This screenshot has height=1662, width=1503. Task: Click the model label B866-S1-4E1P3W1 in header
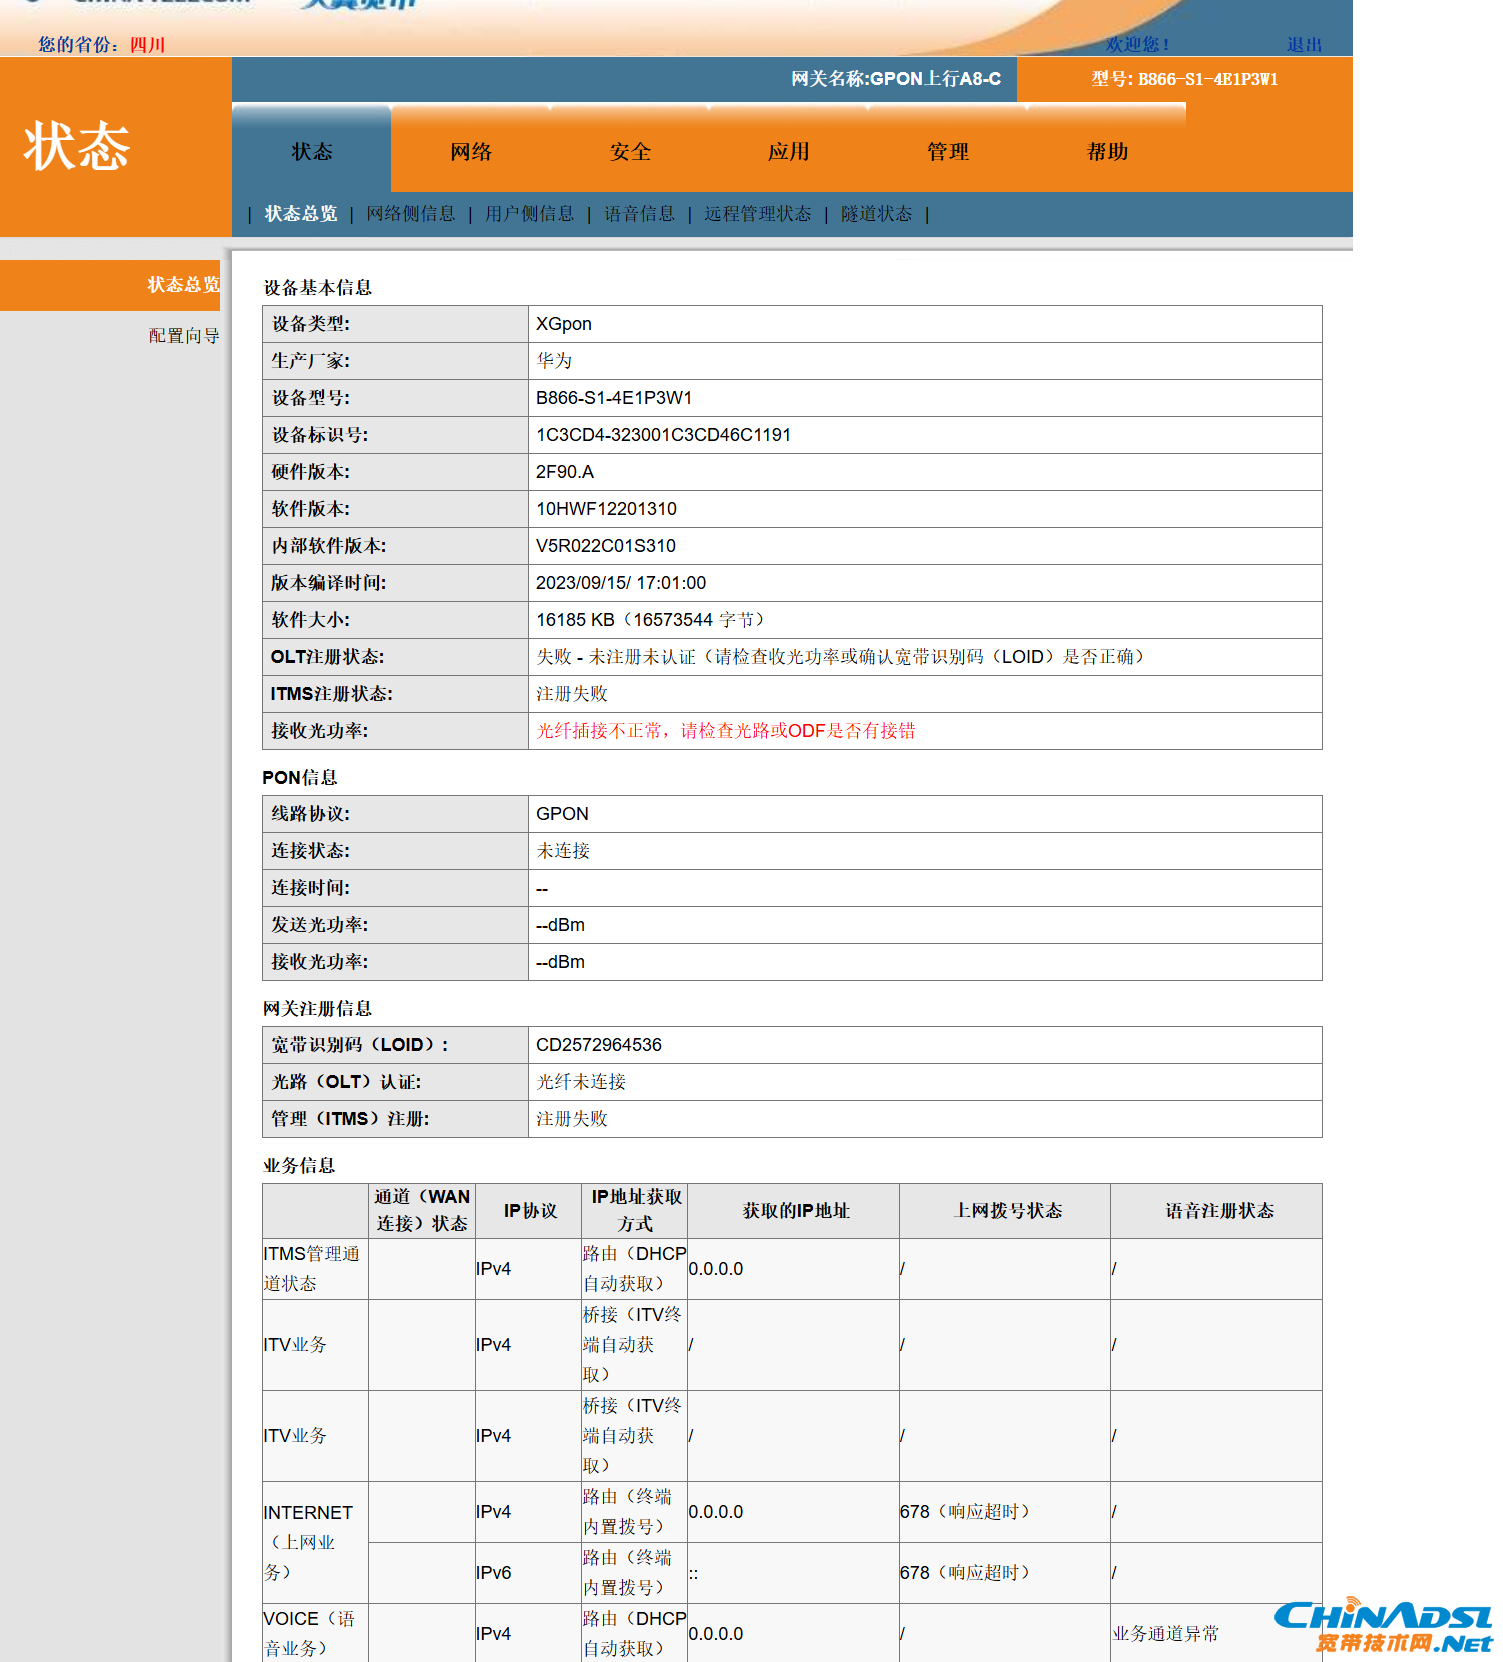coord(1208,79)
